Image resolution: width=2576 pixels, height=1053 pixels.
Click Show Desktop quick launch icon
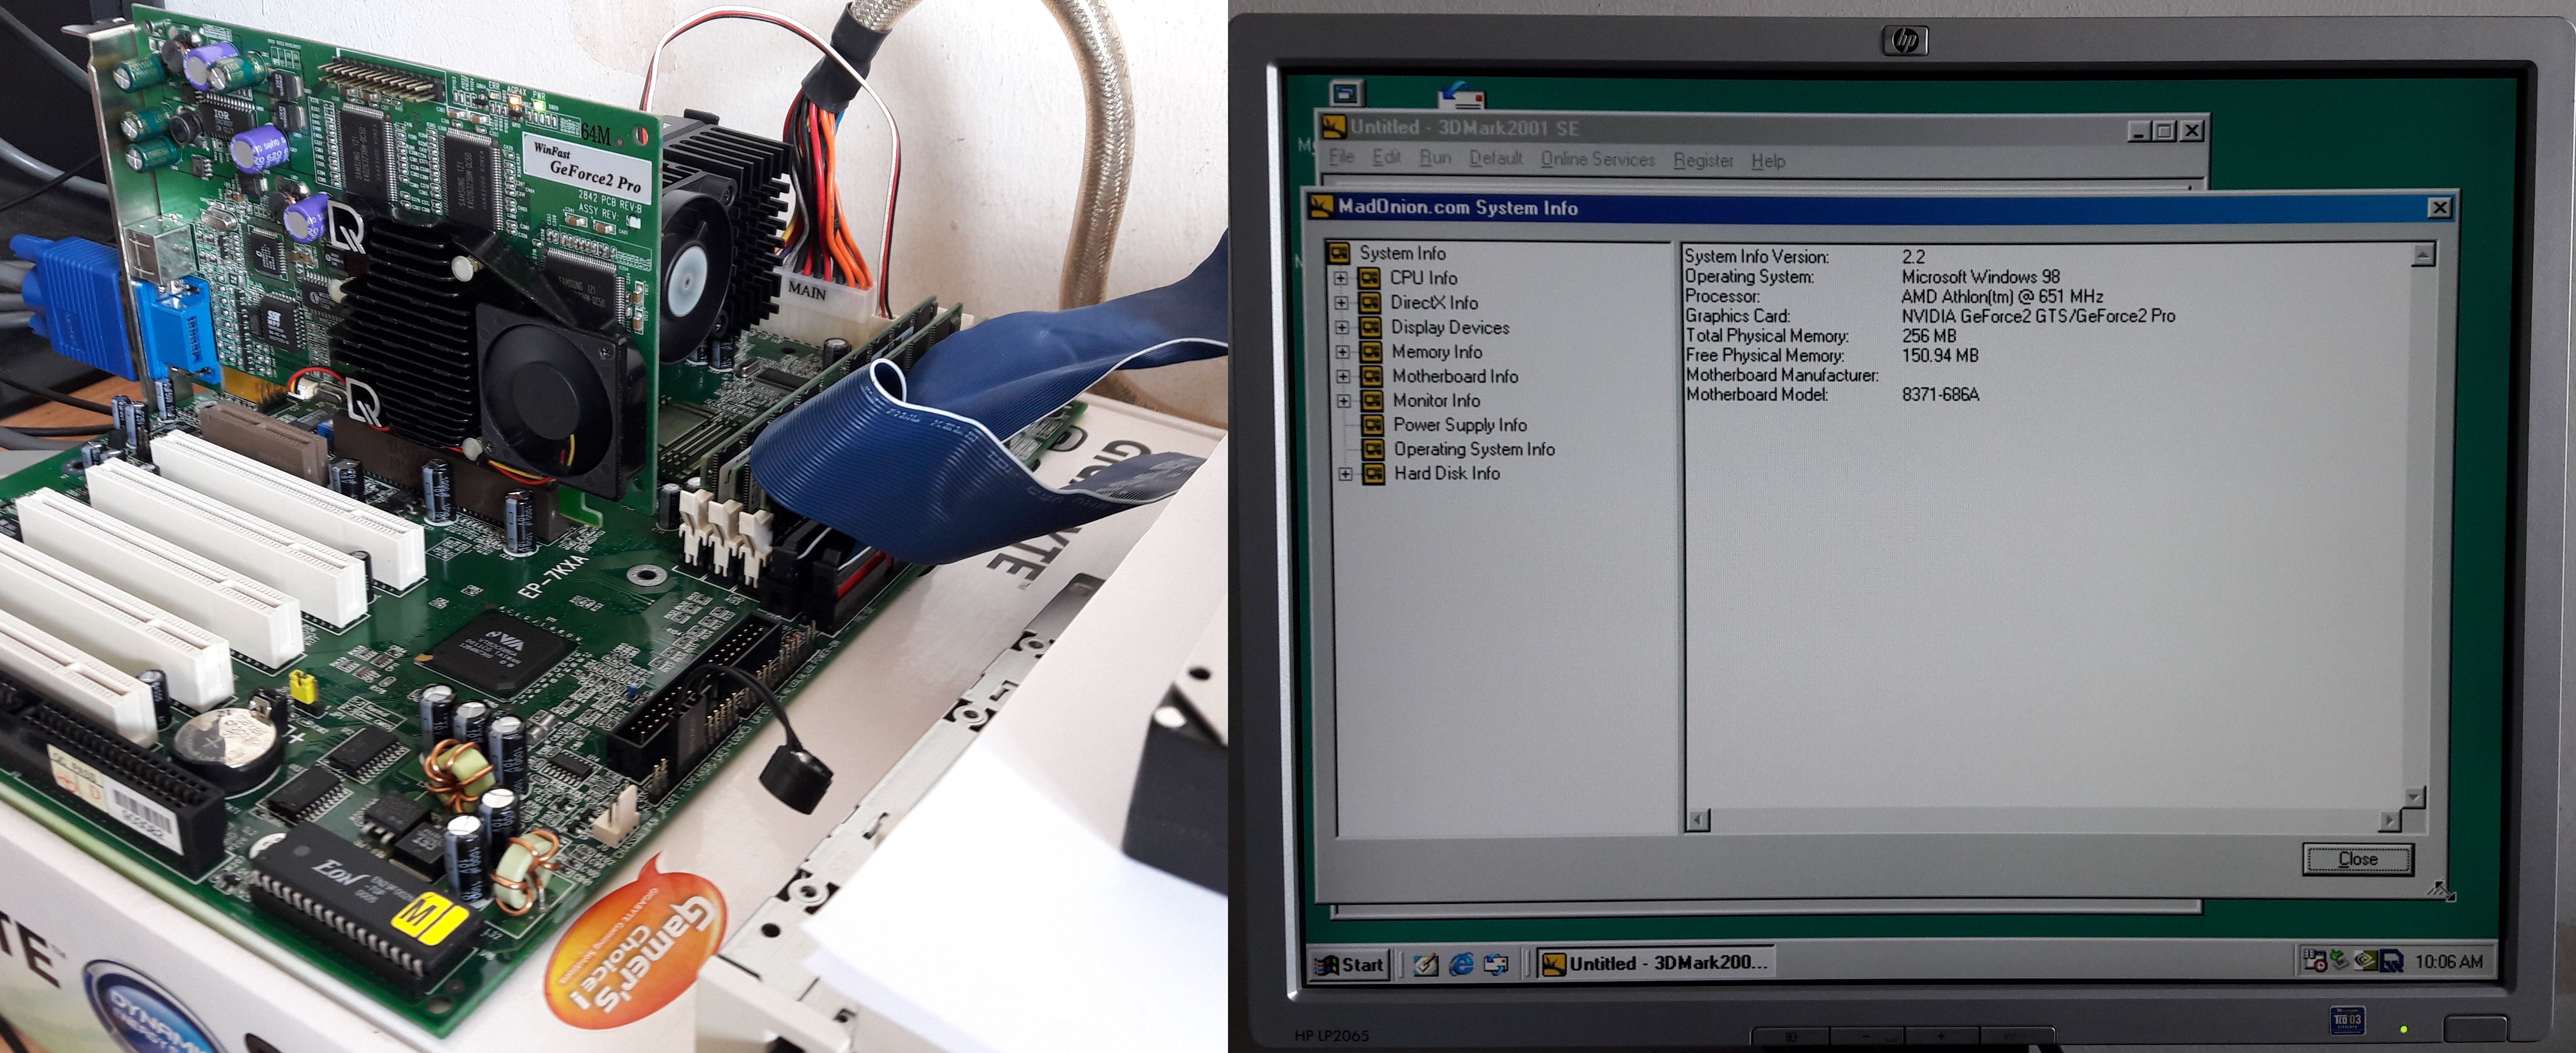coord(1426,964)
